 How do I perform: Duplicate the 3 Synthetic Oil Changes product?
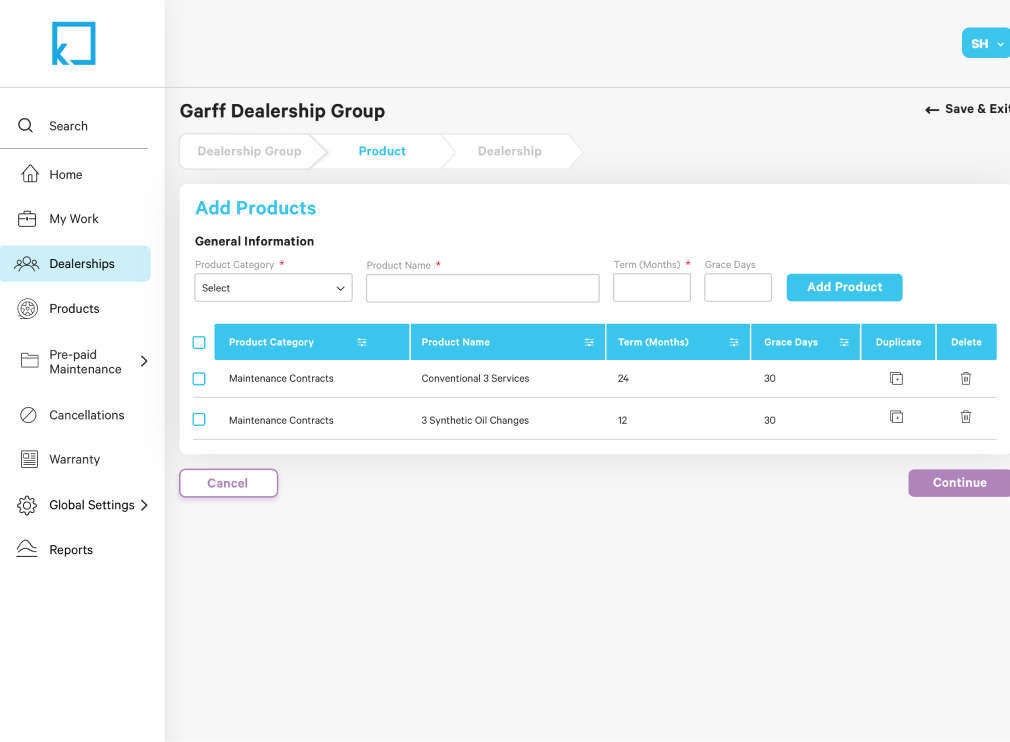(896, 417)
